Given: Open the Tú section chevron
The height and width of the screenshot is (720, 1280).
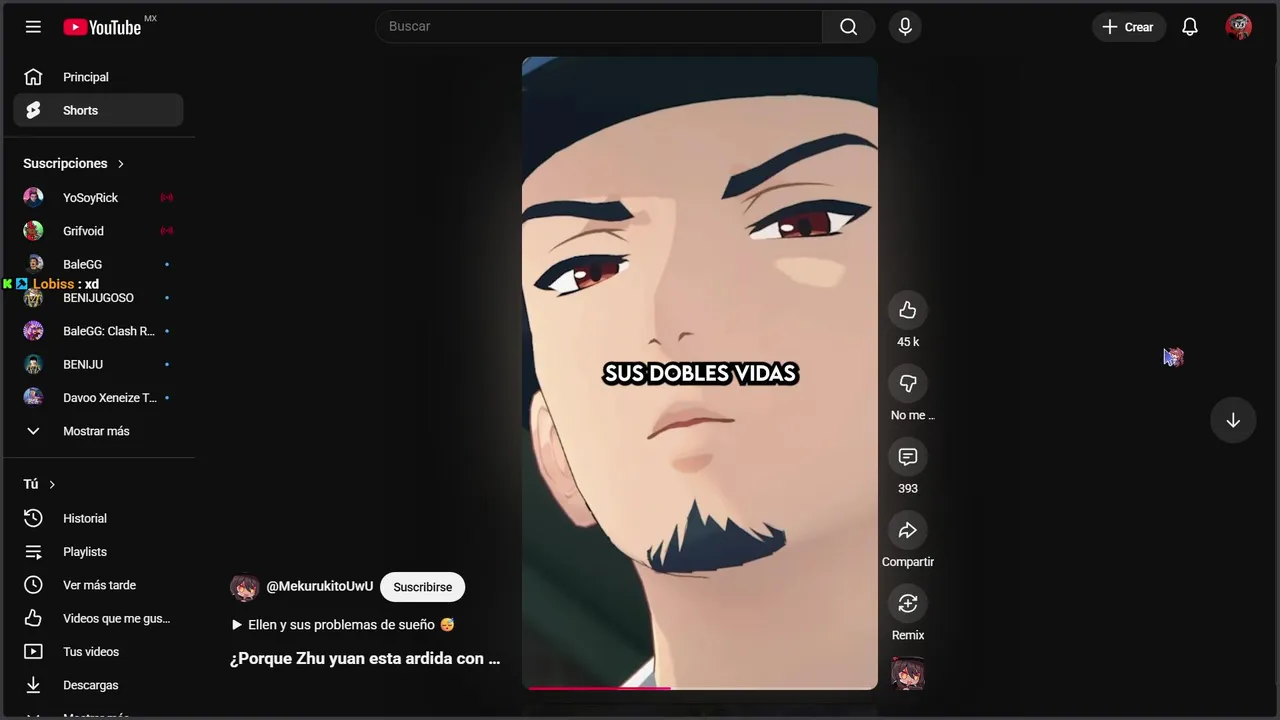Looking at the screenshot, I should pos(52,484).
